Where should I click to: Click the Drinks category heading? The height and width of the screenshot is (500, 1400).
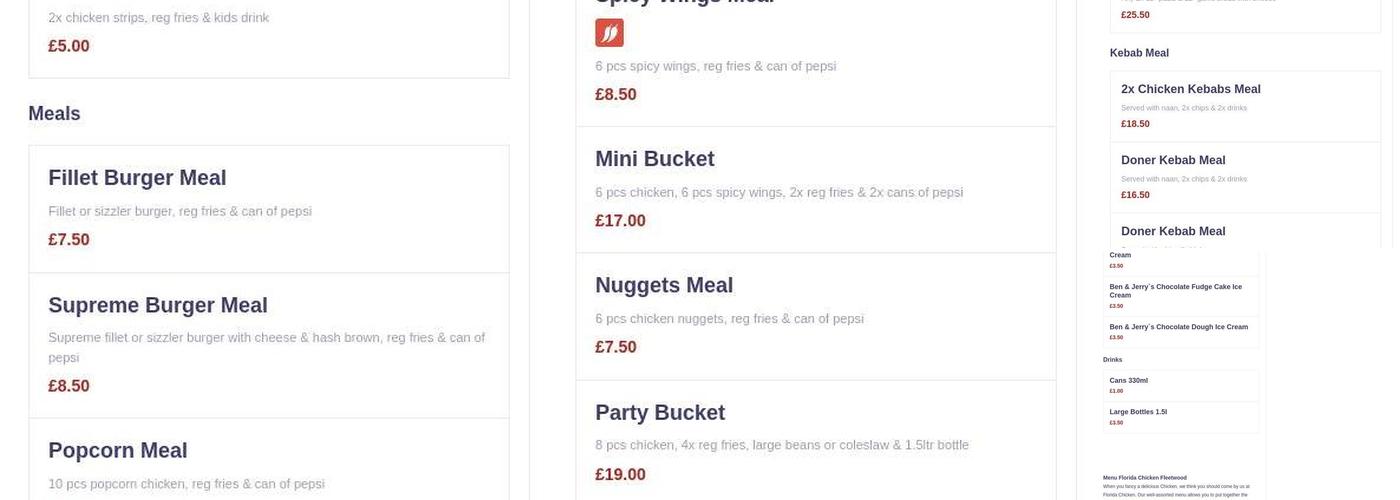pos(1112,360)
